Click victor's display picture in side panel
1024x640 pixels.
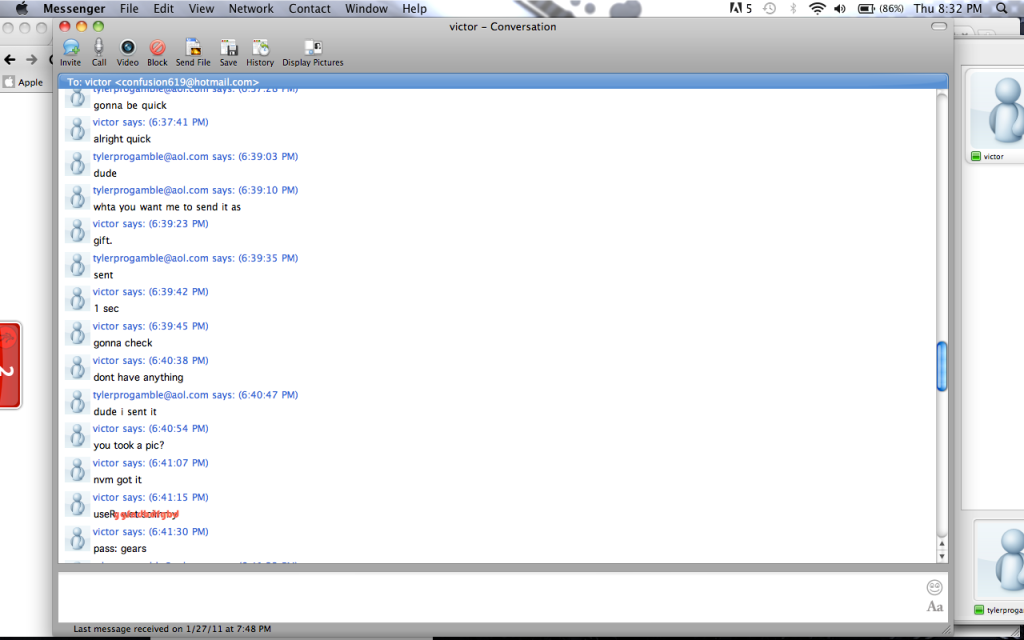pos(997,110)
